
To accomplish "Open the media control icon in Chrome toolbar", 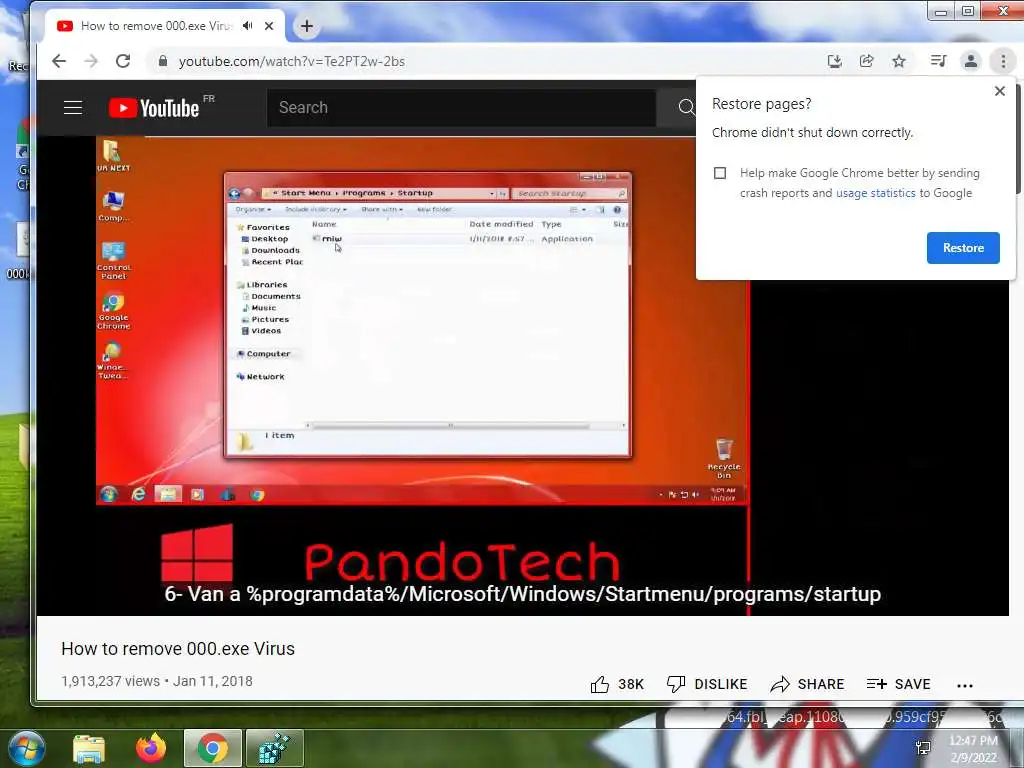I will coord(938,61).
